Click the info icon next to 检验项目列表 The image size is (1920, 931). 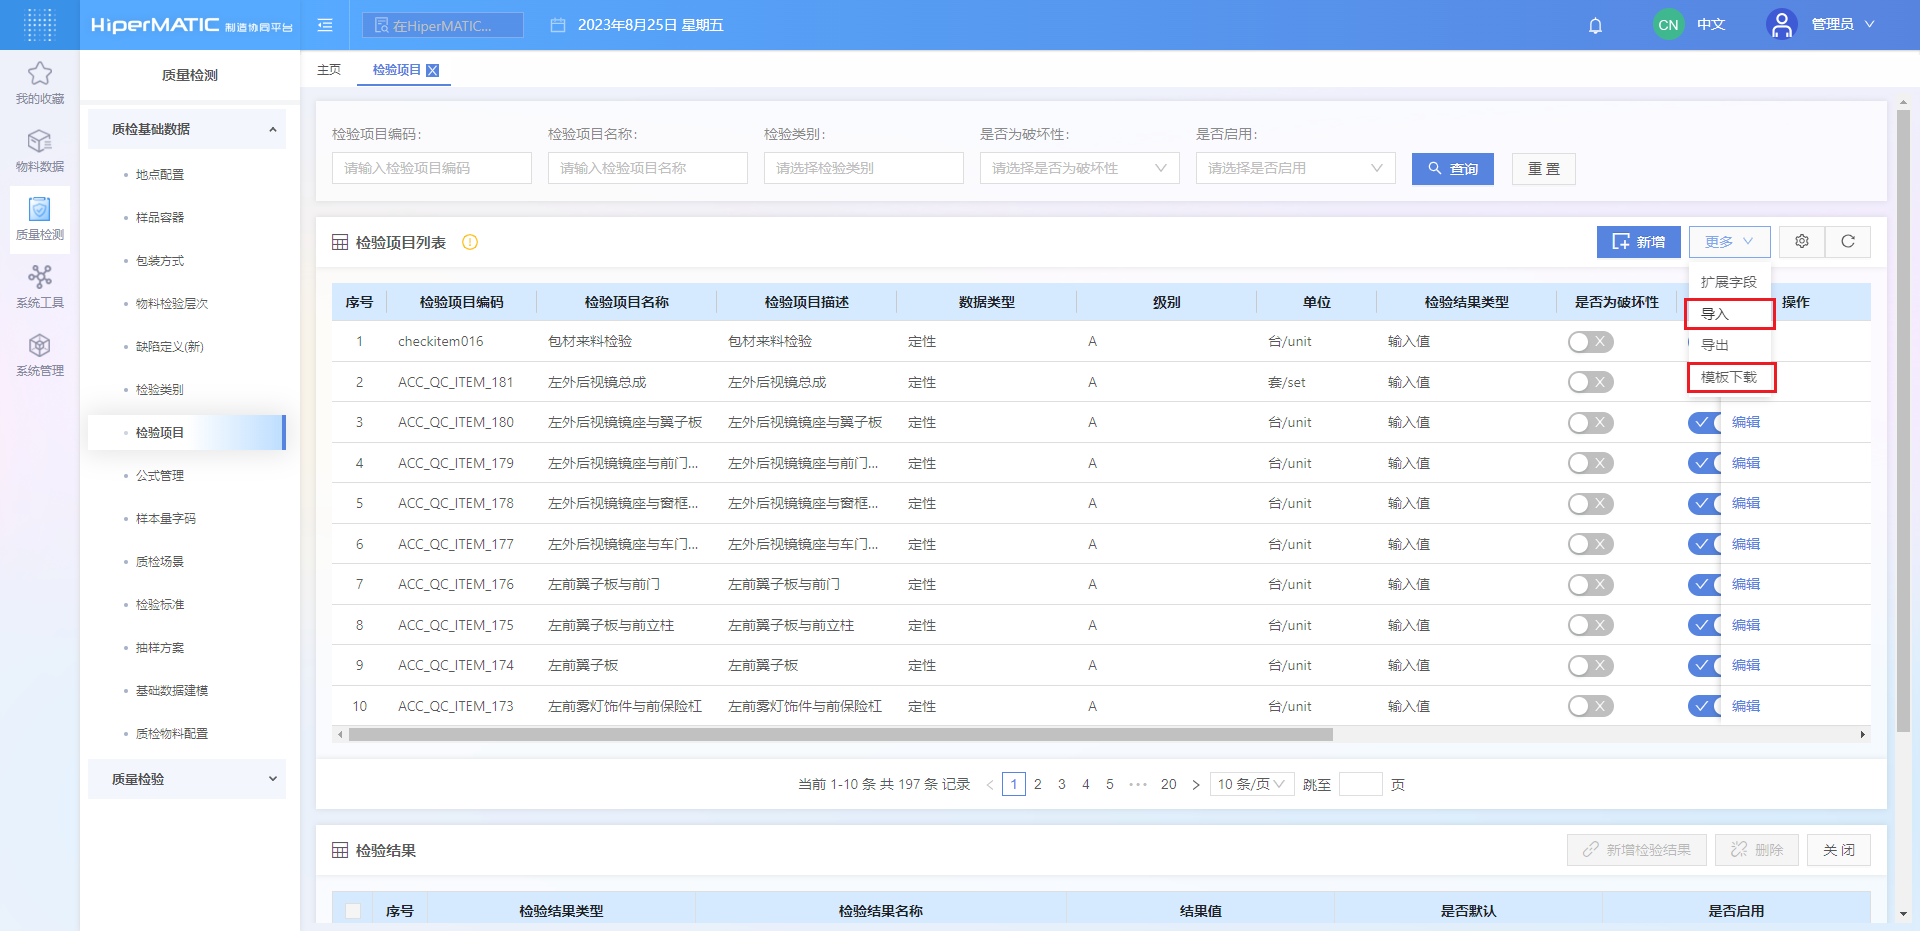[470, 242]
